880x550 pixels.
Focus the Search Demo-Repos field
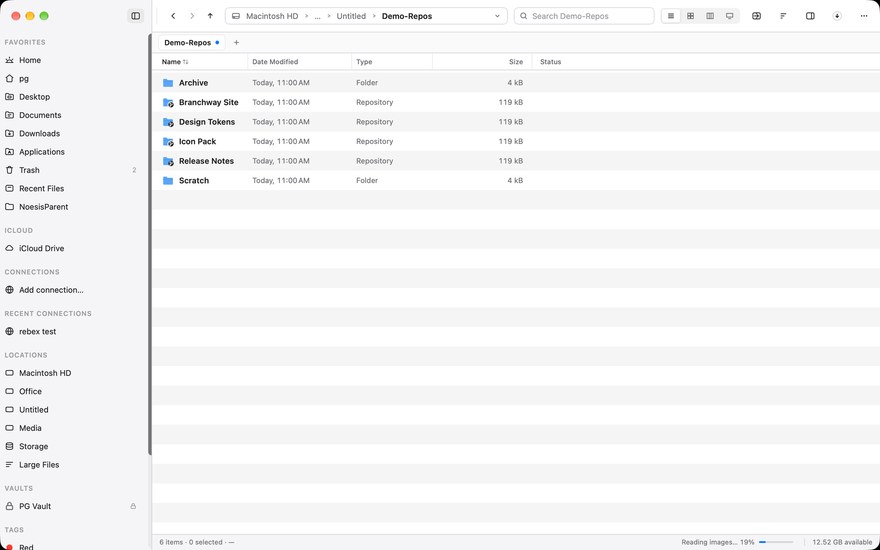pos(584,16)
